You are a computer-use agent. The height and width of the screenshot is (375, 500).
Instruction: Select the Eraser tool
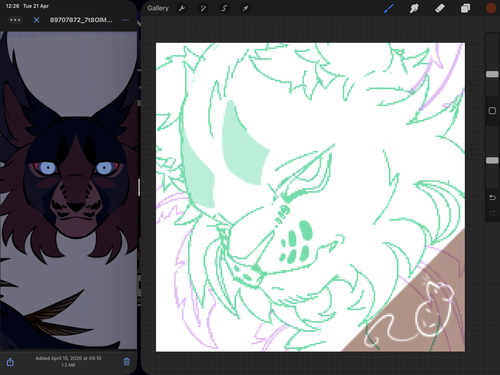click(440, 8)
